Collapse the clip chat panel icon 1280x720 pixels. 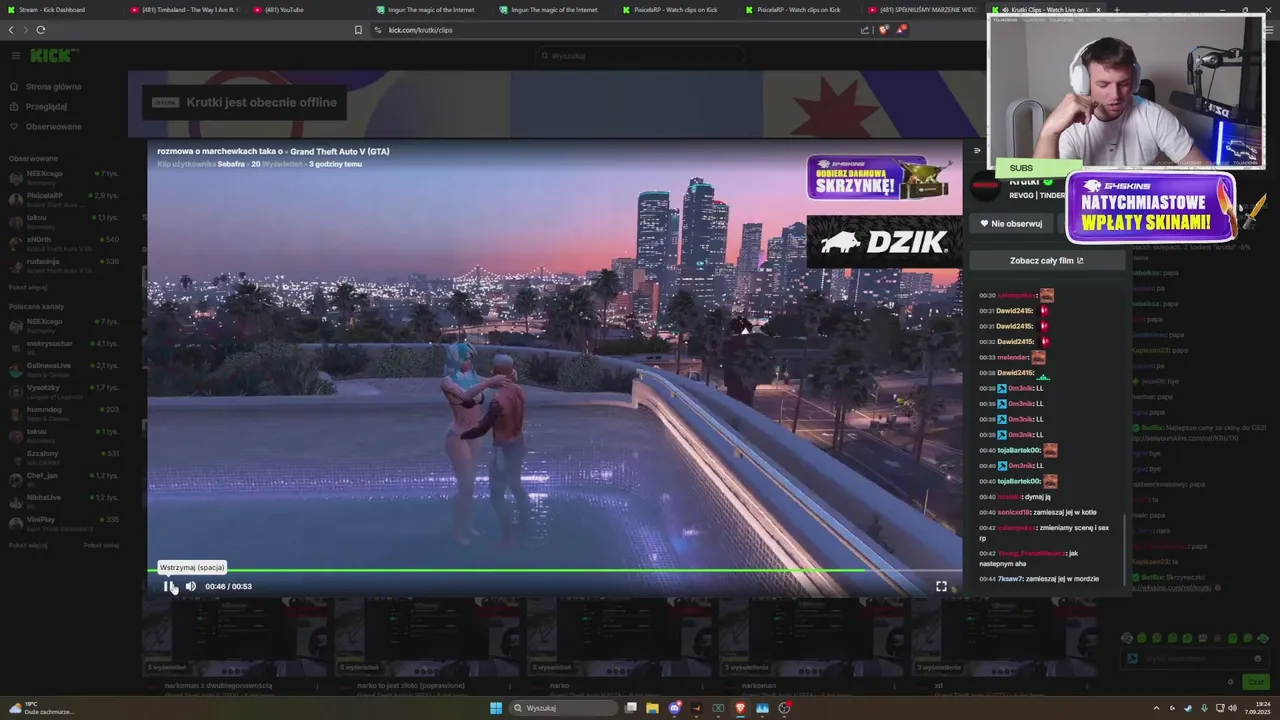click(977, 151)
